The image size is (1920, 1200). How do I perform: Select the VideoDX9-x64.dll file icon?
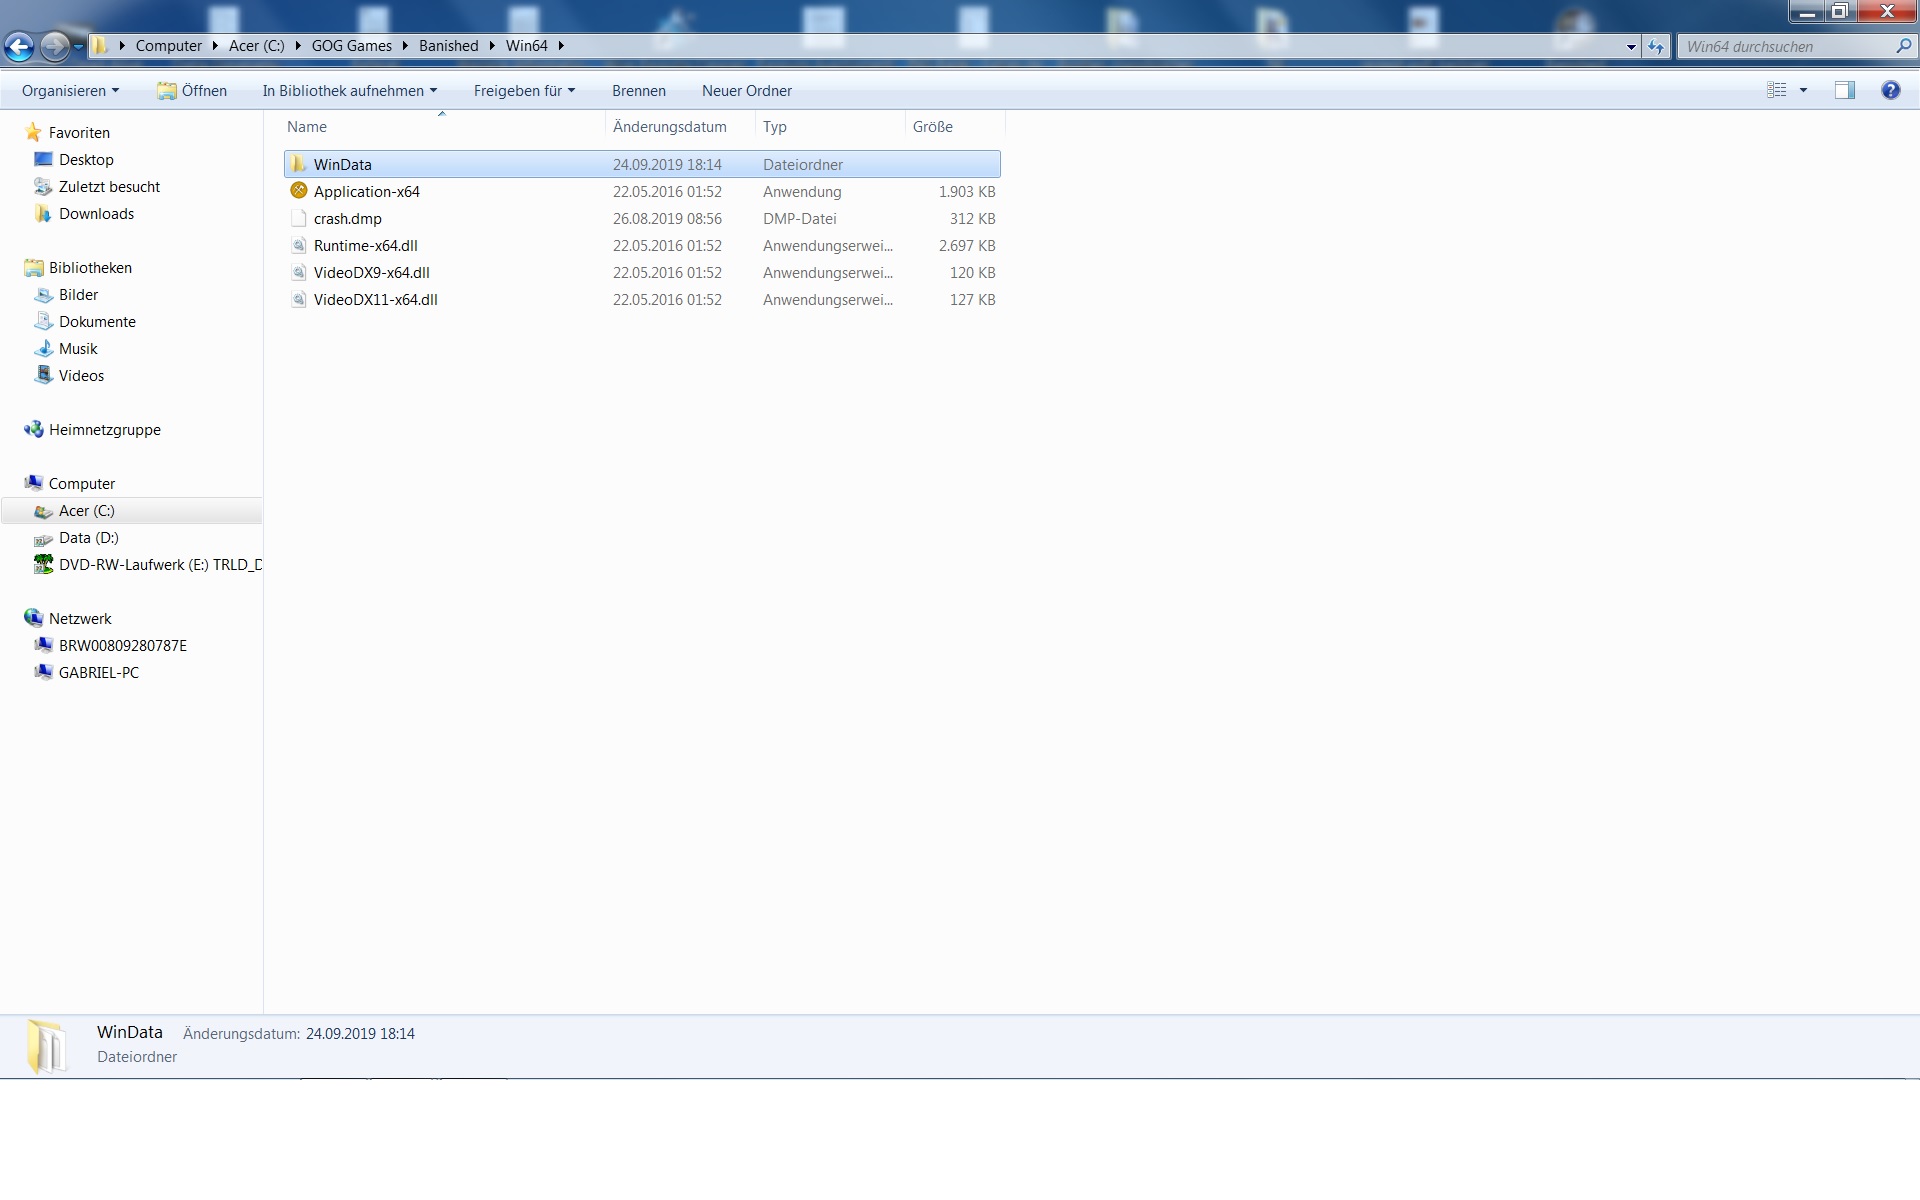(298, 272)
